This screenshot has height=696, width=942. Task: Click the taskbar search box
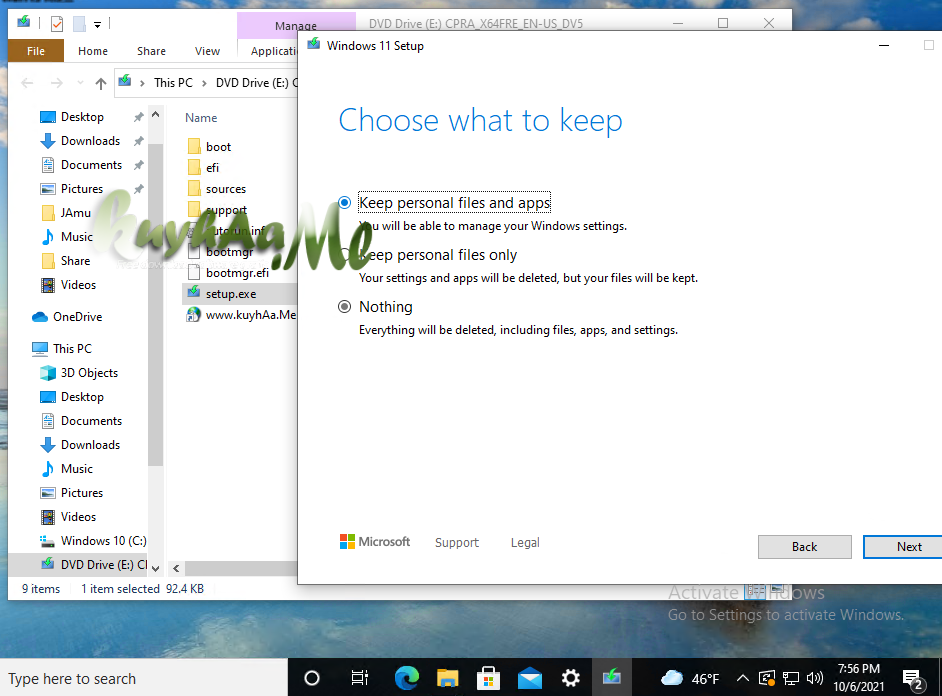144,679
